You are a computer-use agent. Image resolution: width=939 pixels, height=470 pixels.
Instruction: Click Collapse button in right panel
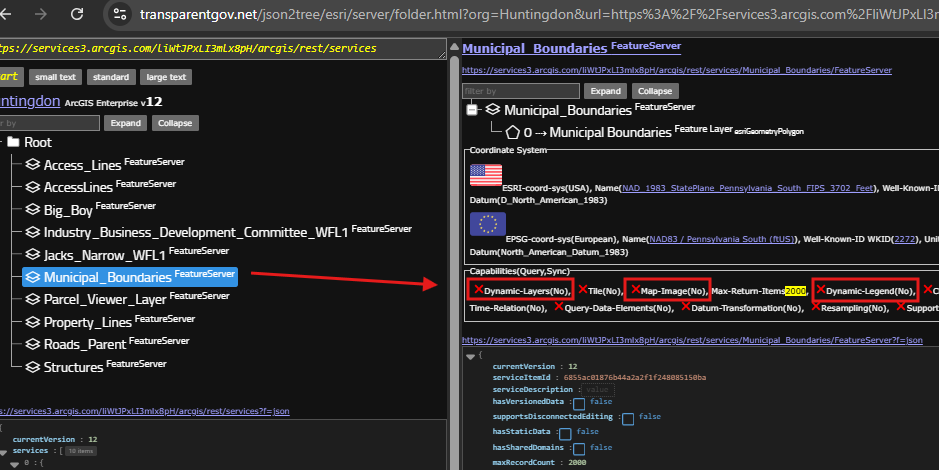pos(655,91)
